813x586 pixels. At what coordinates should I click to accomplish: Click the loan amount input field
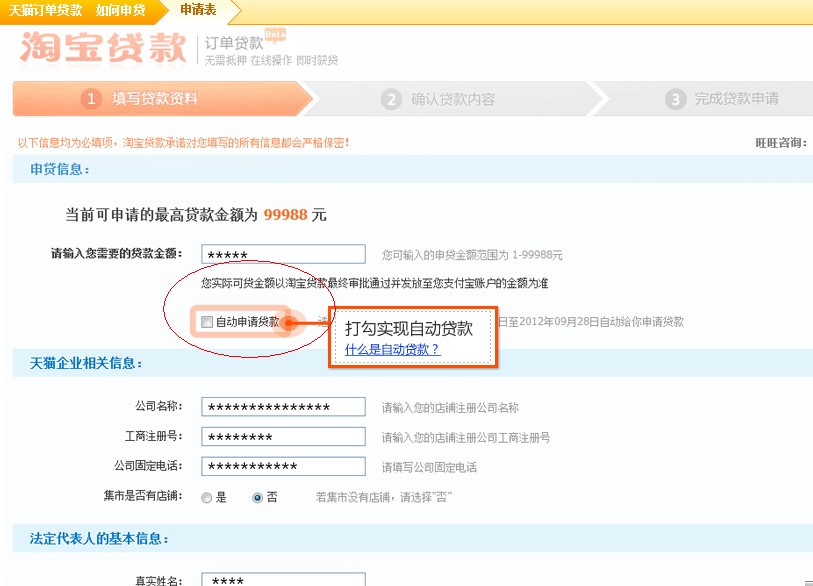(x=283, y=253)
